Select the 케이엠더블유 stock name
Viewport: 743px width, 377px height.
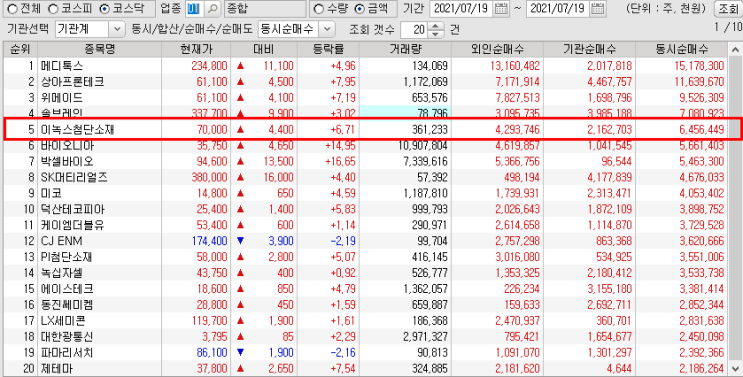72,225
